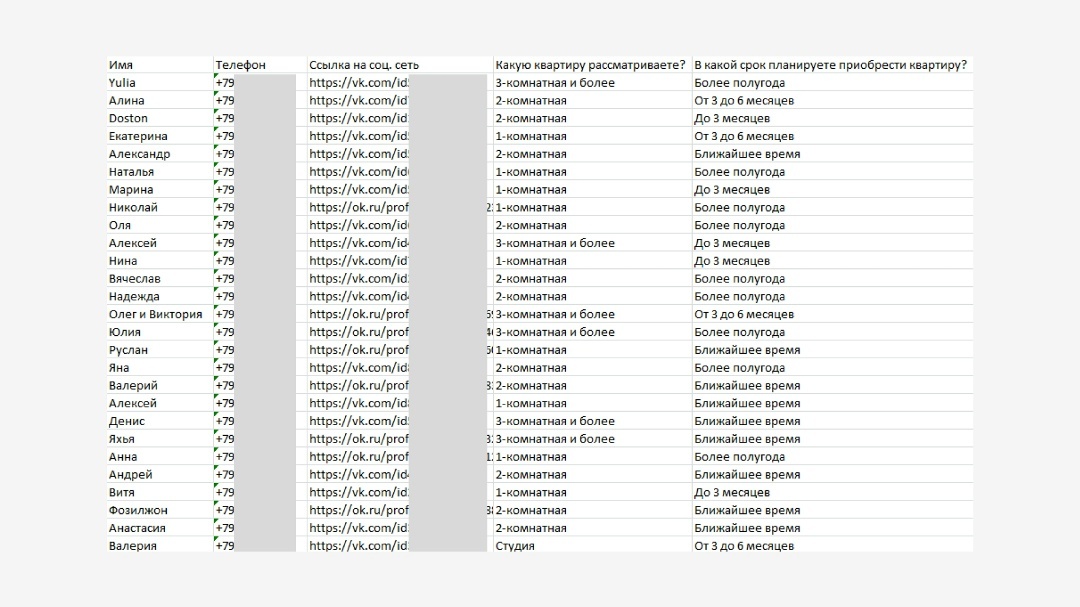The image size is (1080, 607).
Task: Open the ok.ru profile link in Фозилжон's row
Action: pos(359,511)
